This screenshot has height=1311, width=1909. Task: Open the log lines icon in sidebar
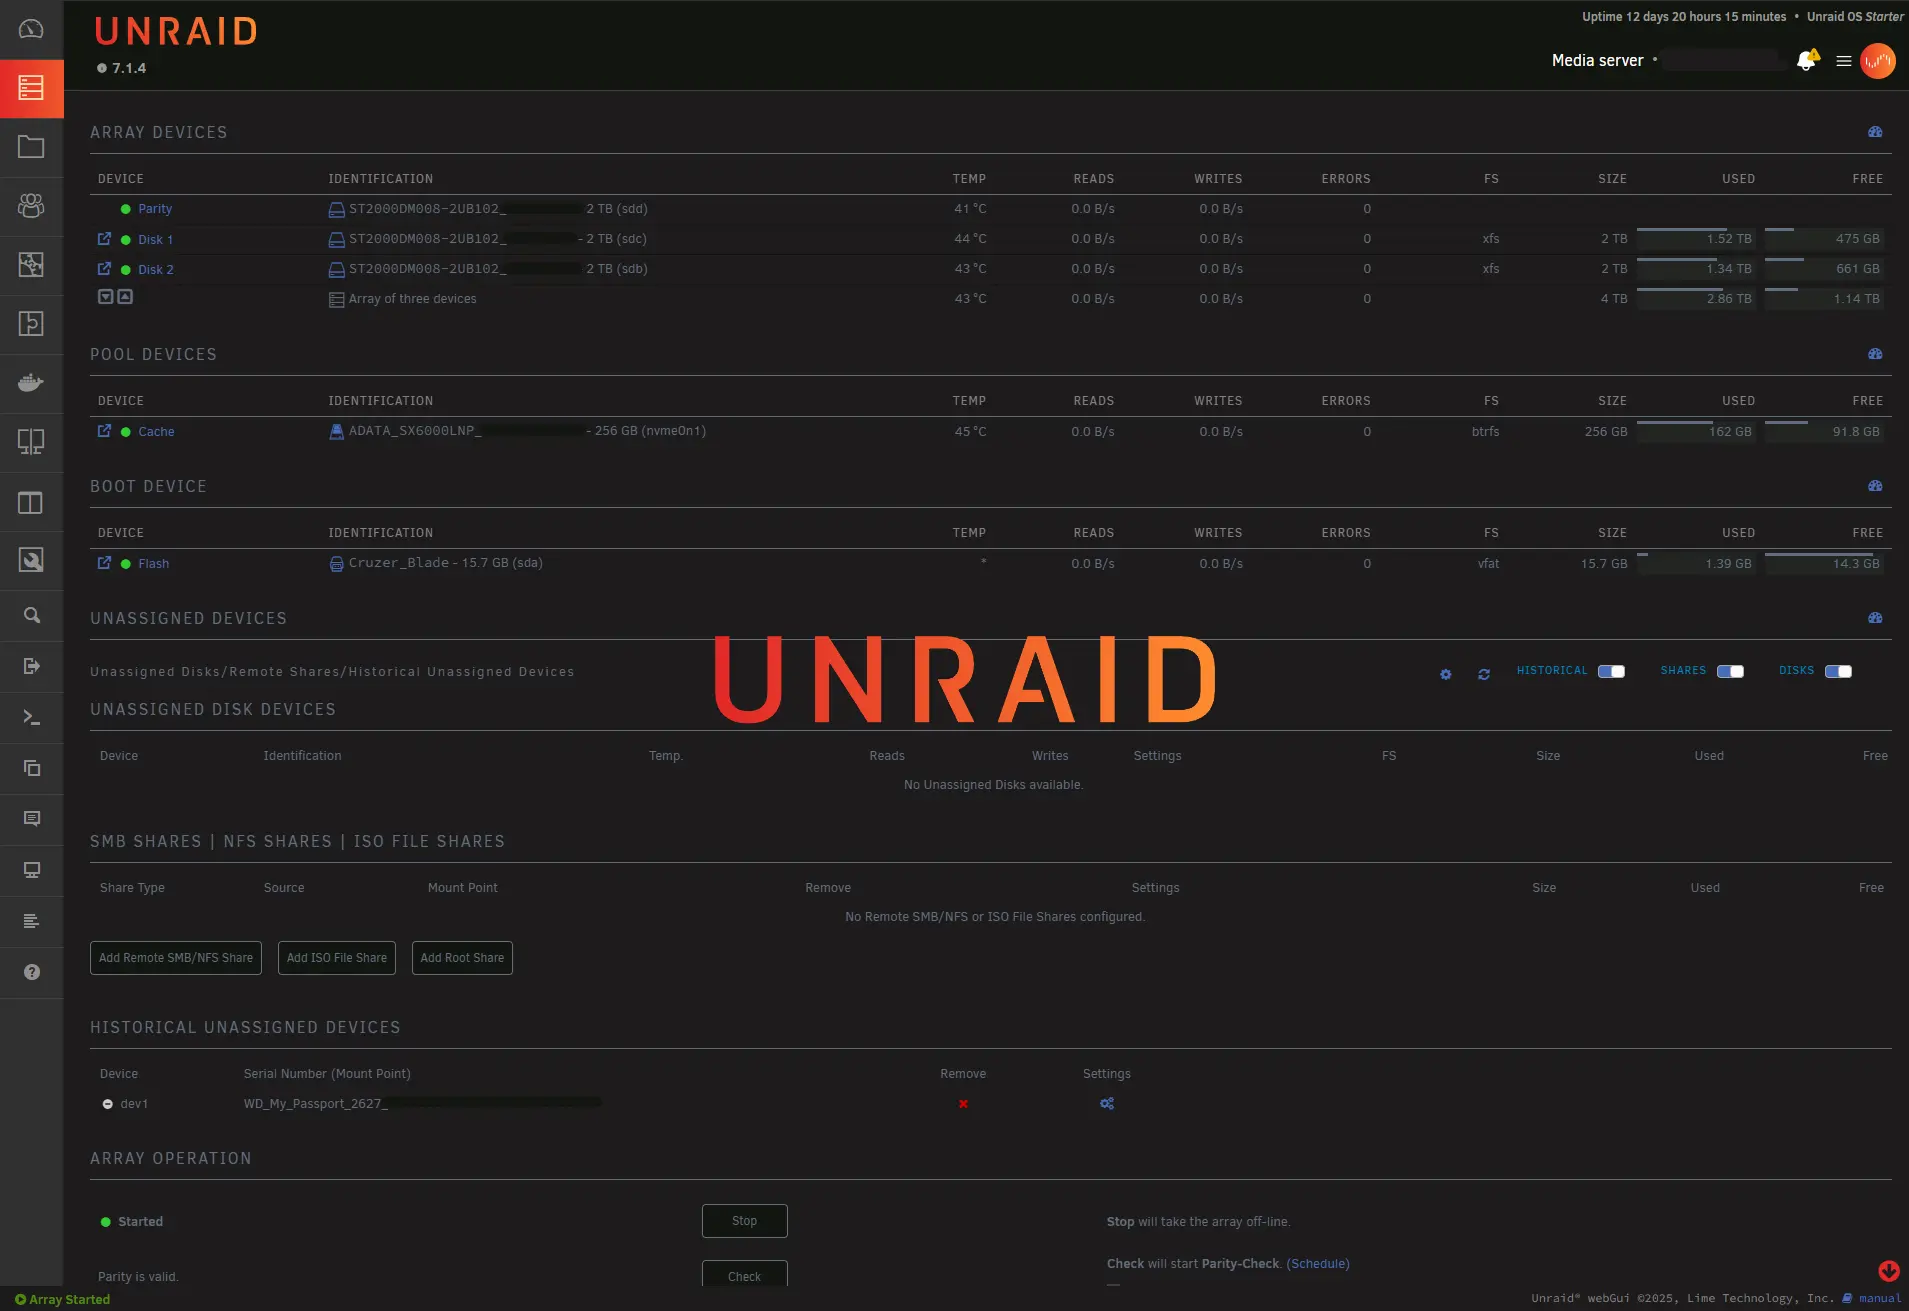tap(32, 921)
